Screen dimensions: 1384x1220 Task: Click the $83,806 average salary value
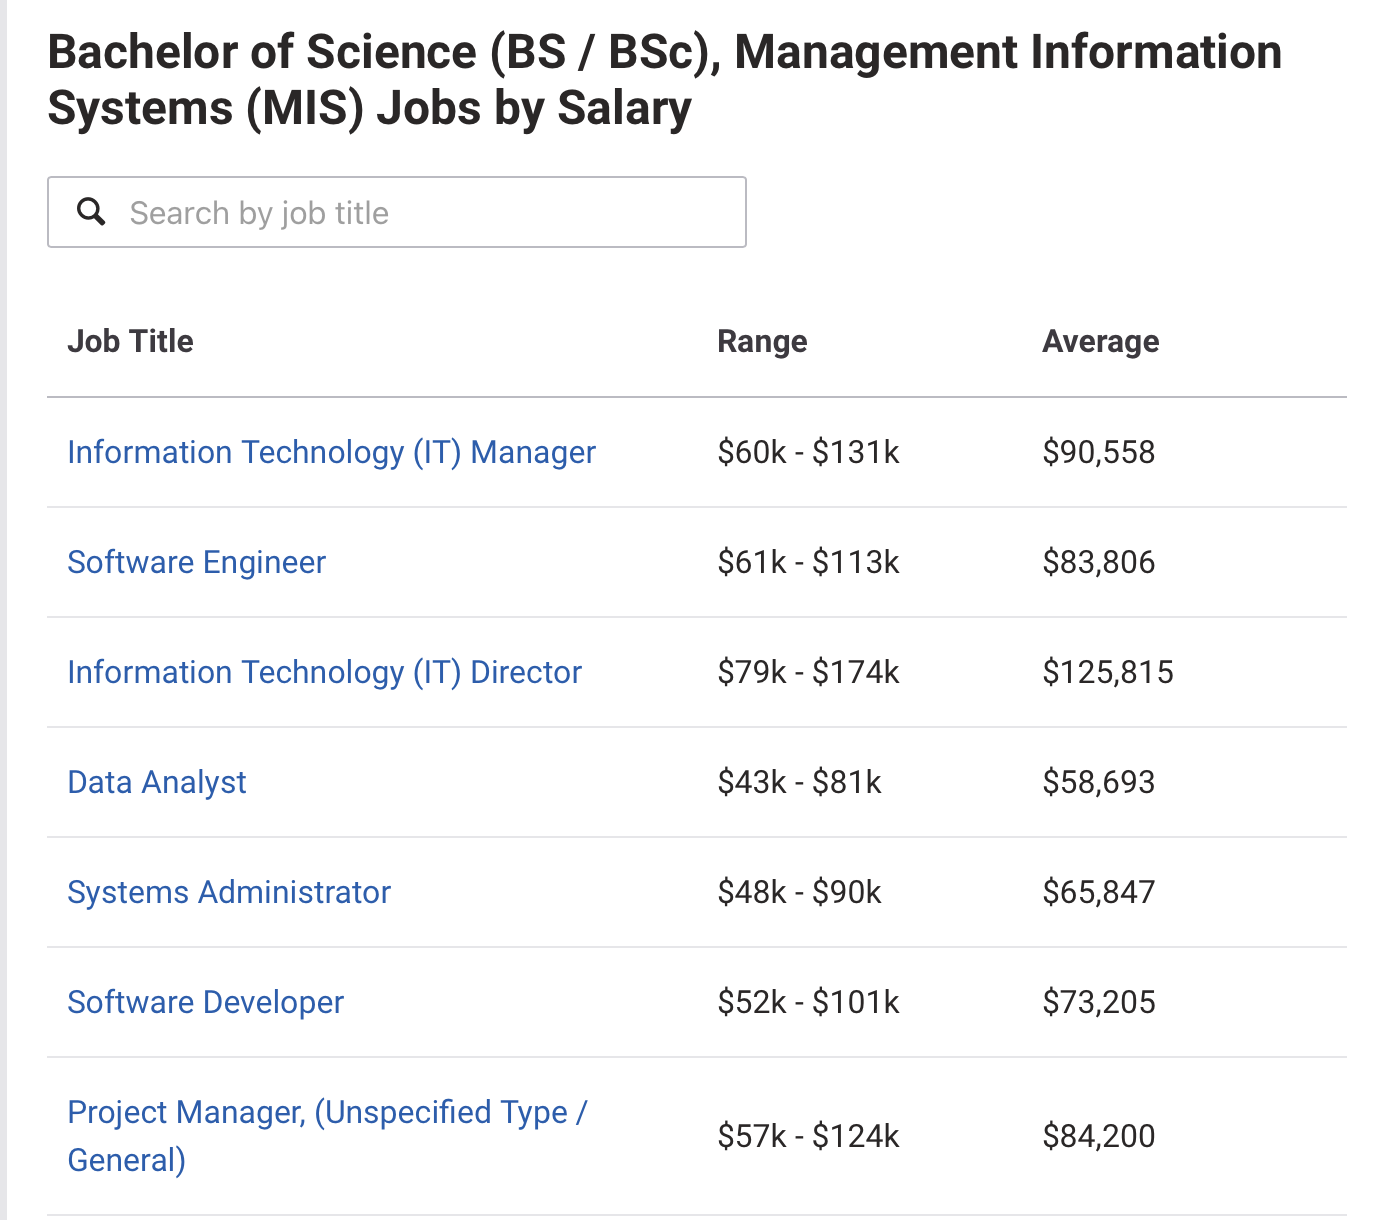[x=1098, y=562]
